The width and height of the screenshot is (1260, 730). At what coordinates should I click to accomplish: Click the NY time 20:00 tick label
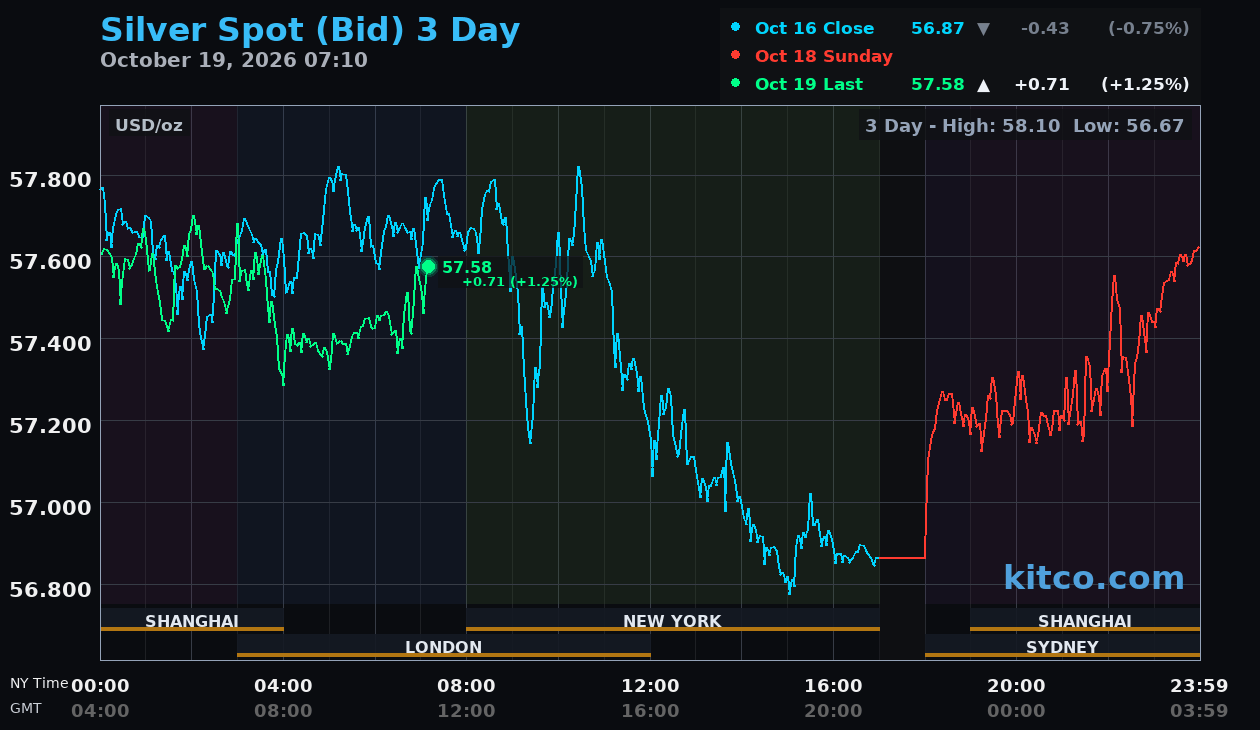pos(1016,686)
